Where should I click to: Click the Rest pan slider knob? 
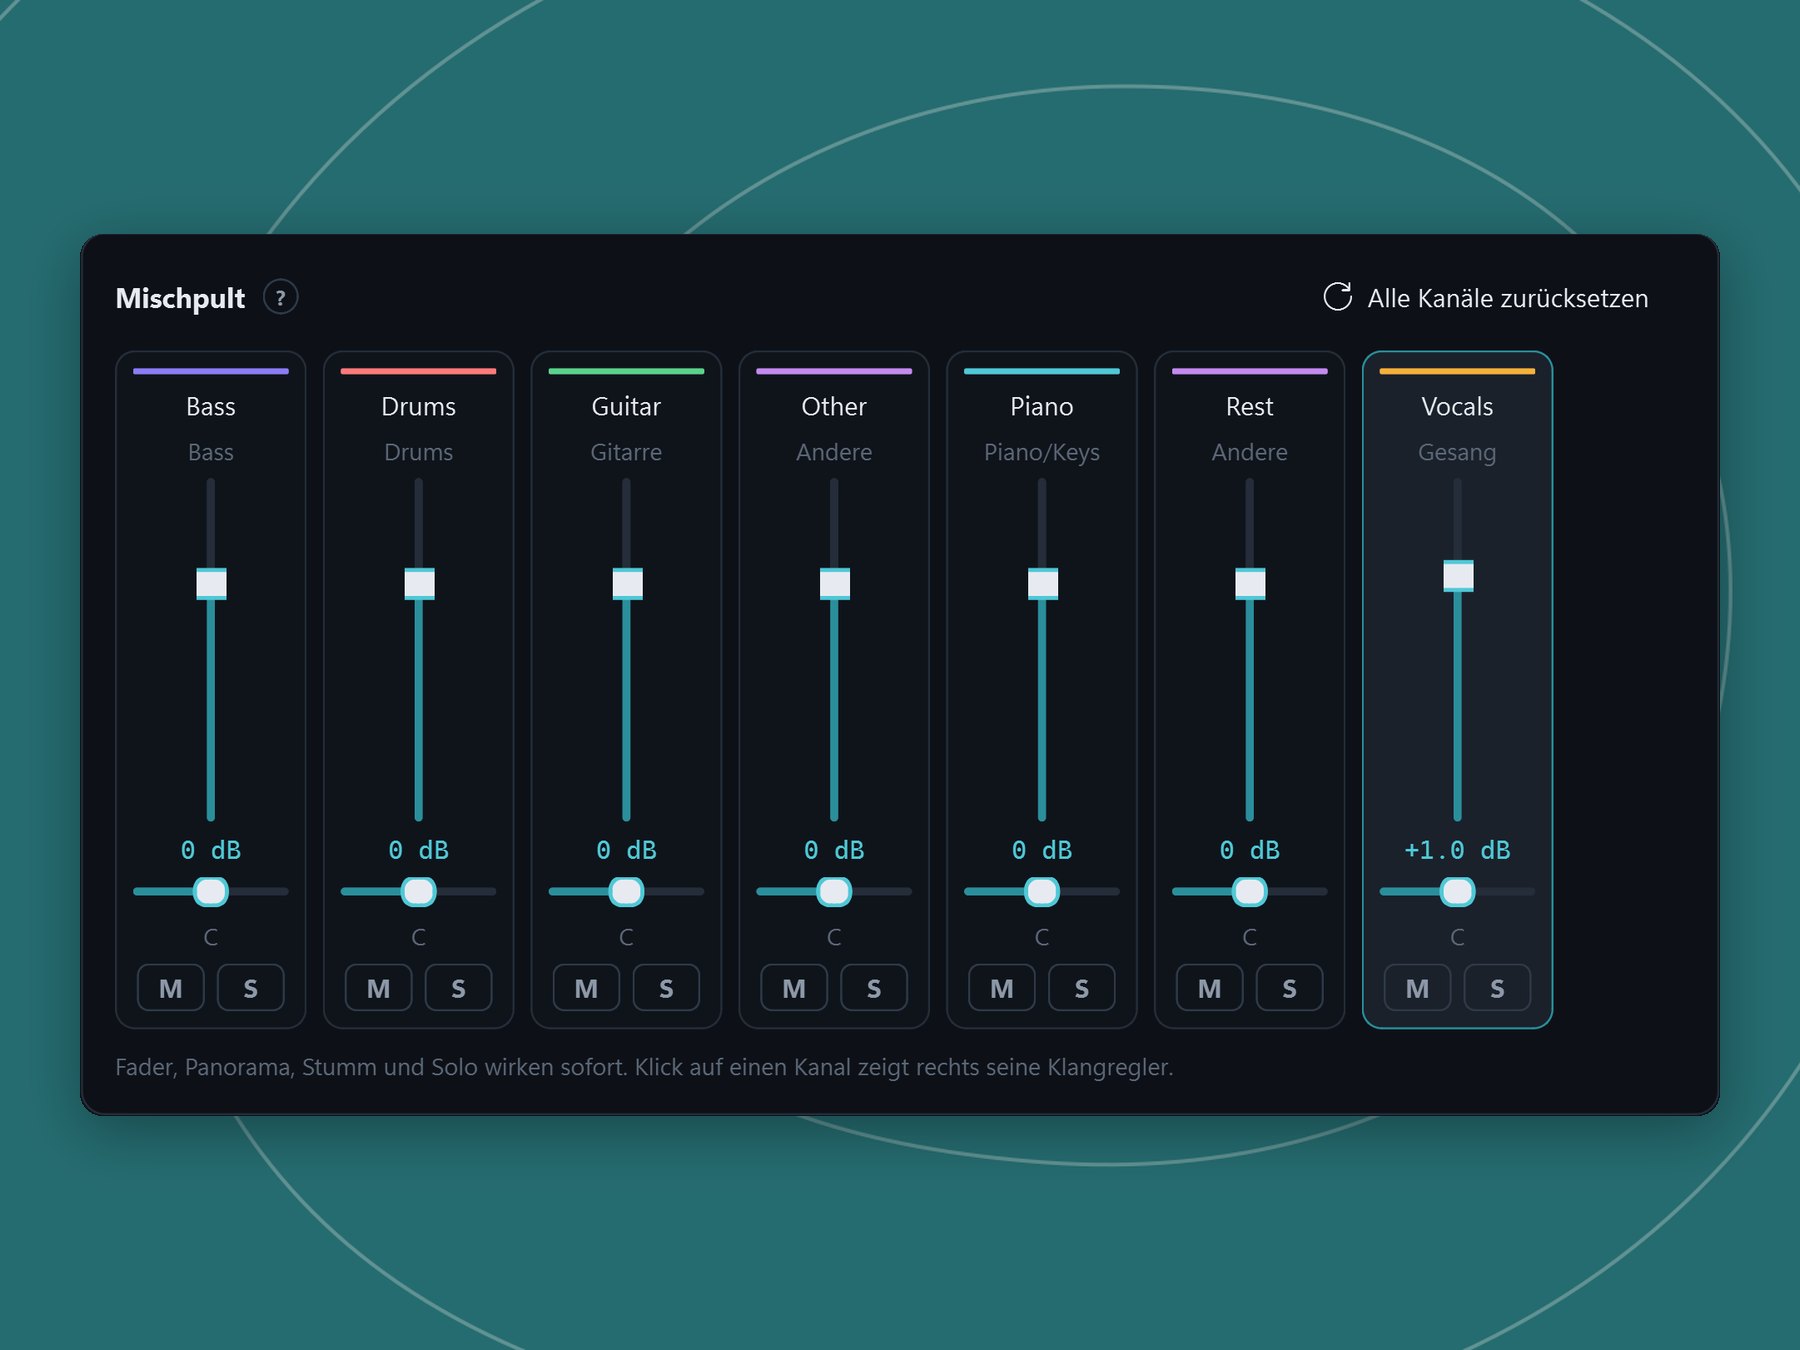click(1249, 891)
